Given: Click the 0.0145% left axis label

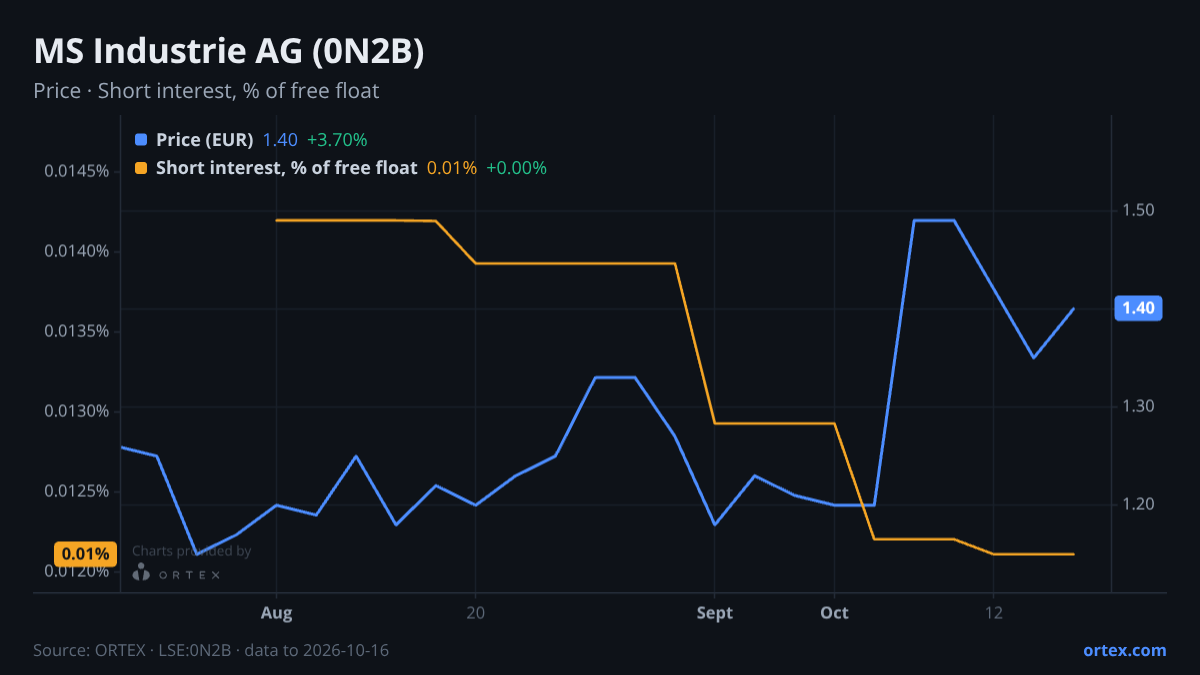Looking at the screenshot, I should [x=76, y=171].
